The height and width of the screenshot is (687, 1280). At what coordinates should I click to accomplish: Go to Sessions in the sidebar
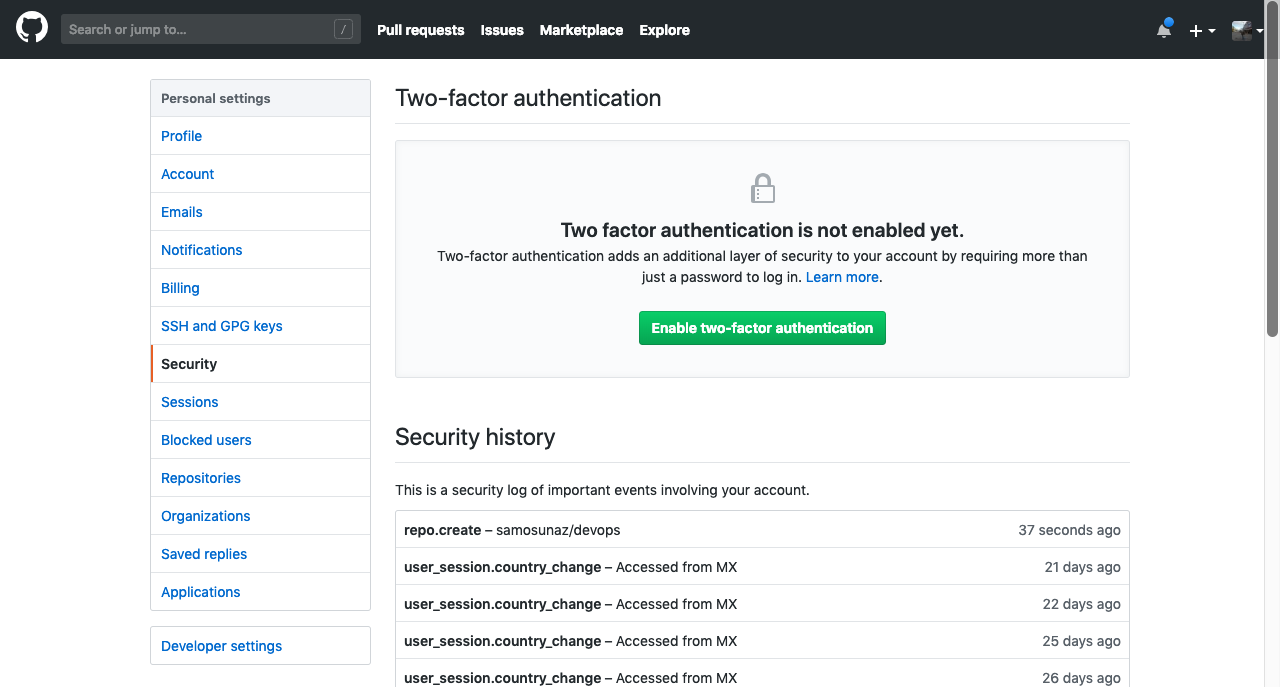(189, 402)
